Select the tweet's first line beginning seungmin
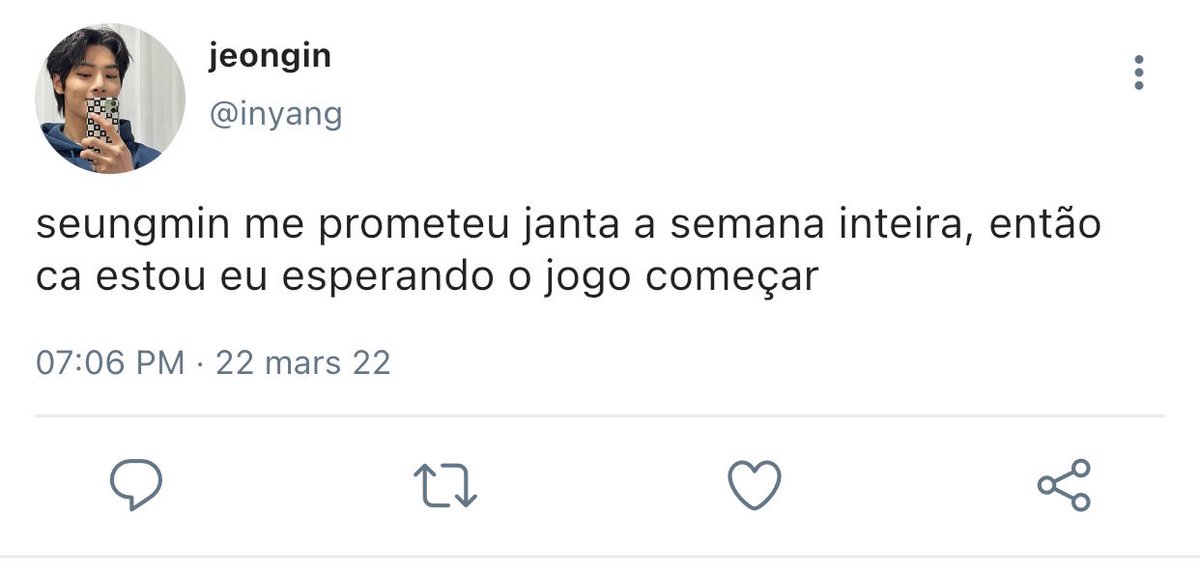This screenshot has height=574, width=1200. [568, 226]
